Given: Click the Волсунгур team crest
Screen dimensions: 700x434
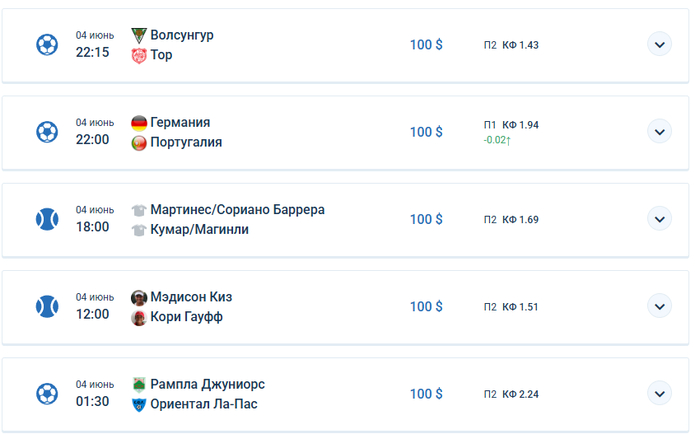Looking at the screenshot, I should click(139, 35).
